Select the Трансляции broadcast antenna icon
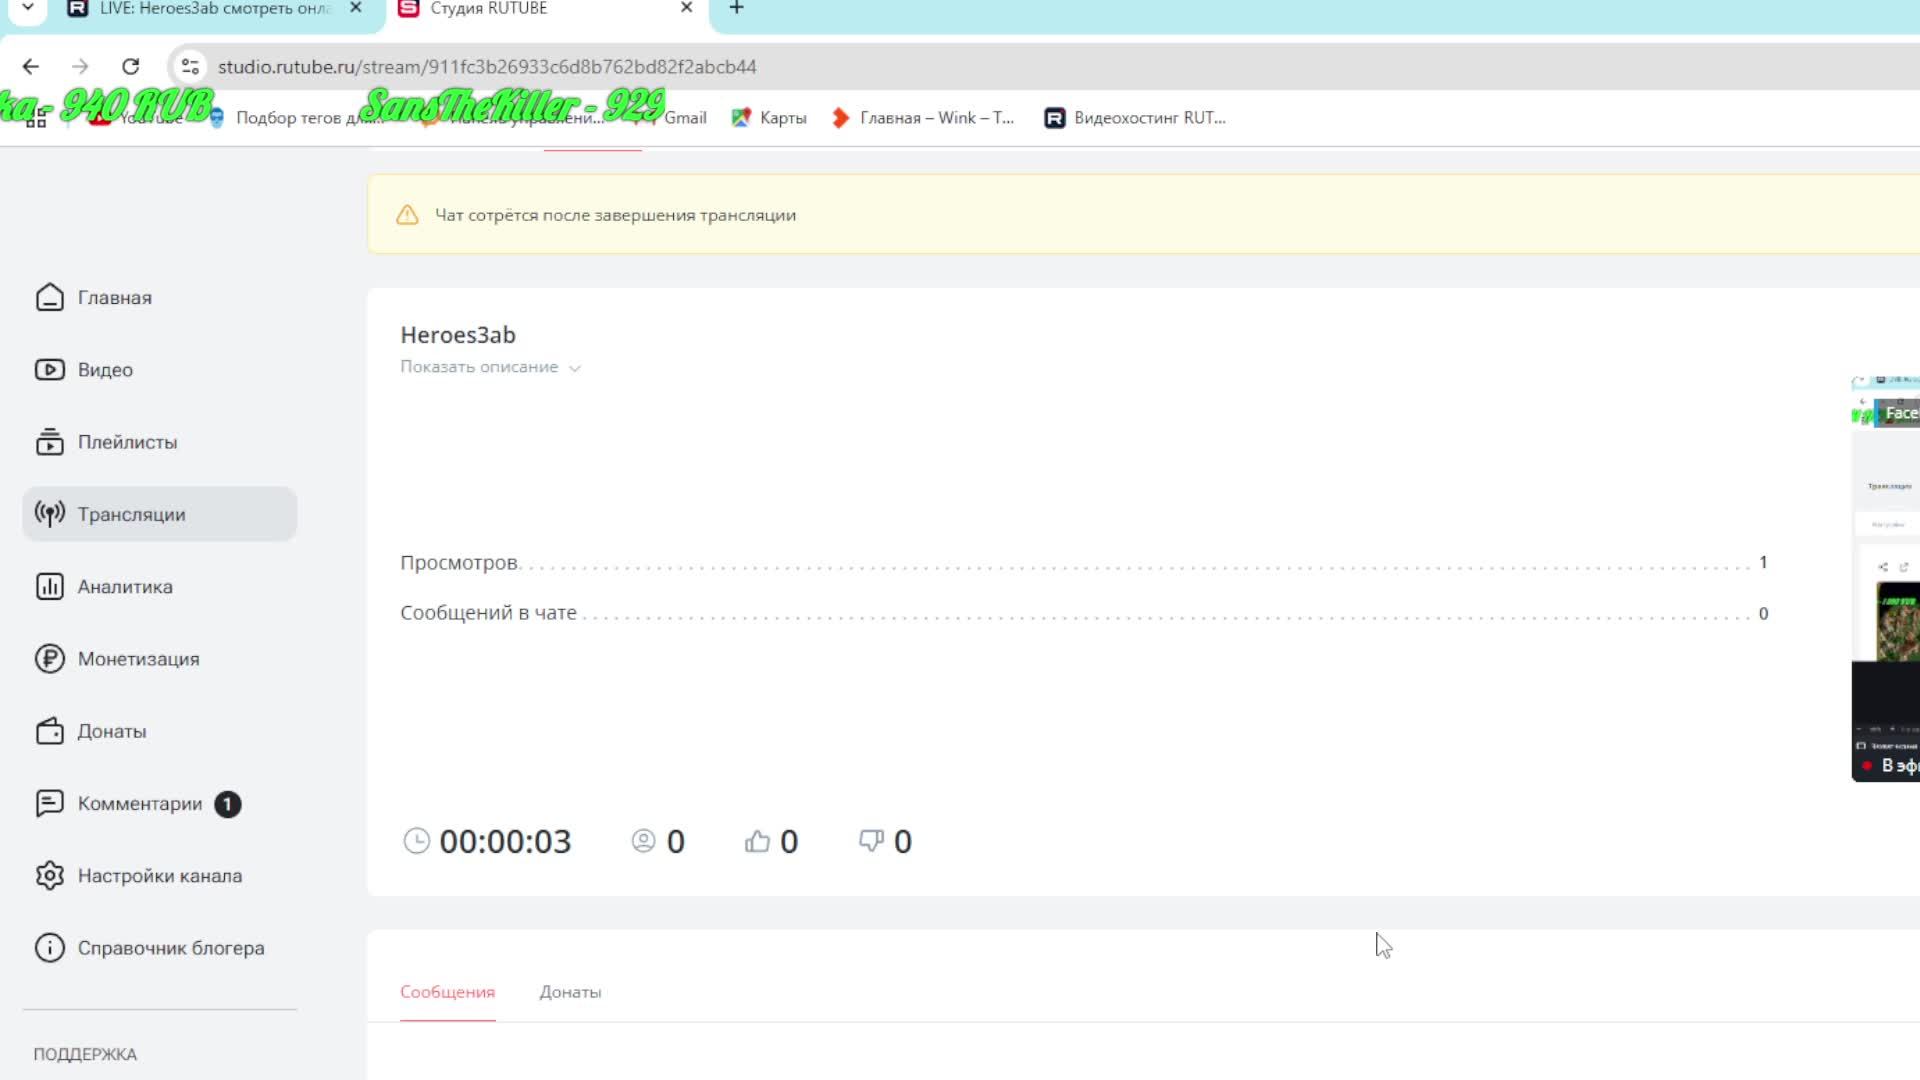The image size is (1920, 1080). pos(49,514)
